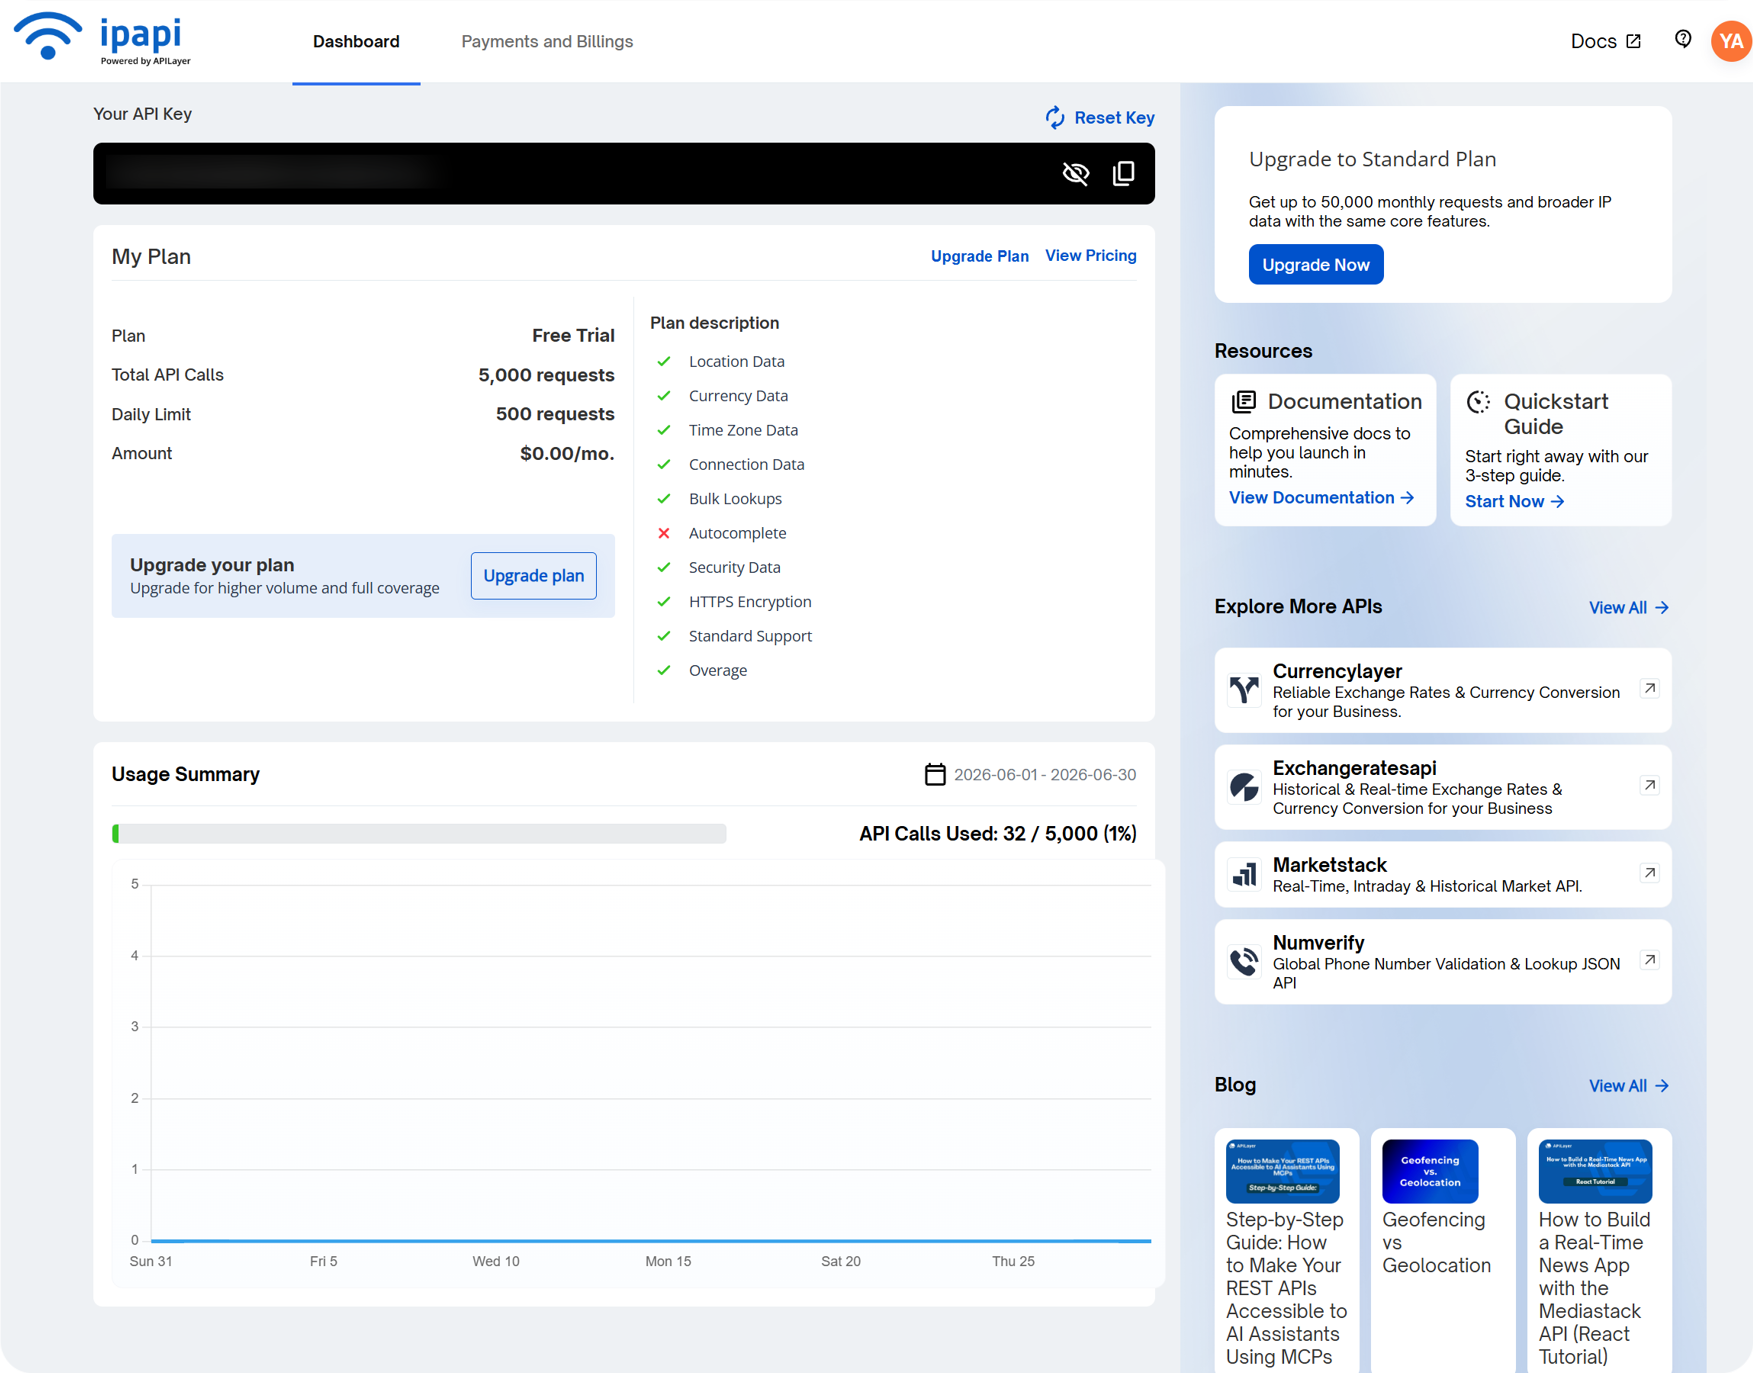Click the Upgrade Now button
1753x1373 pixels.
[1315, 264]
